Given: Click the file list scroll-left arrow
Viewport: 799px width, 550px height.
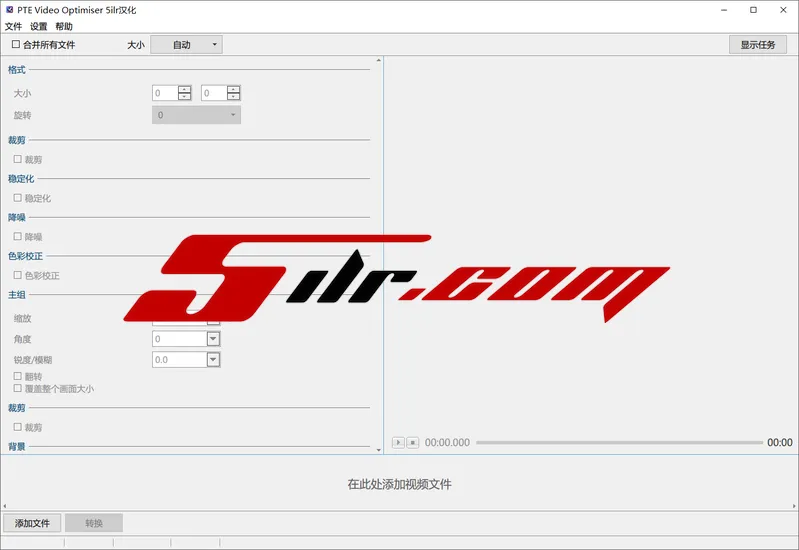Looking at the screenshot, I should click(x=5, y=506).
